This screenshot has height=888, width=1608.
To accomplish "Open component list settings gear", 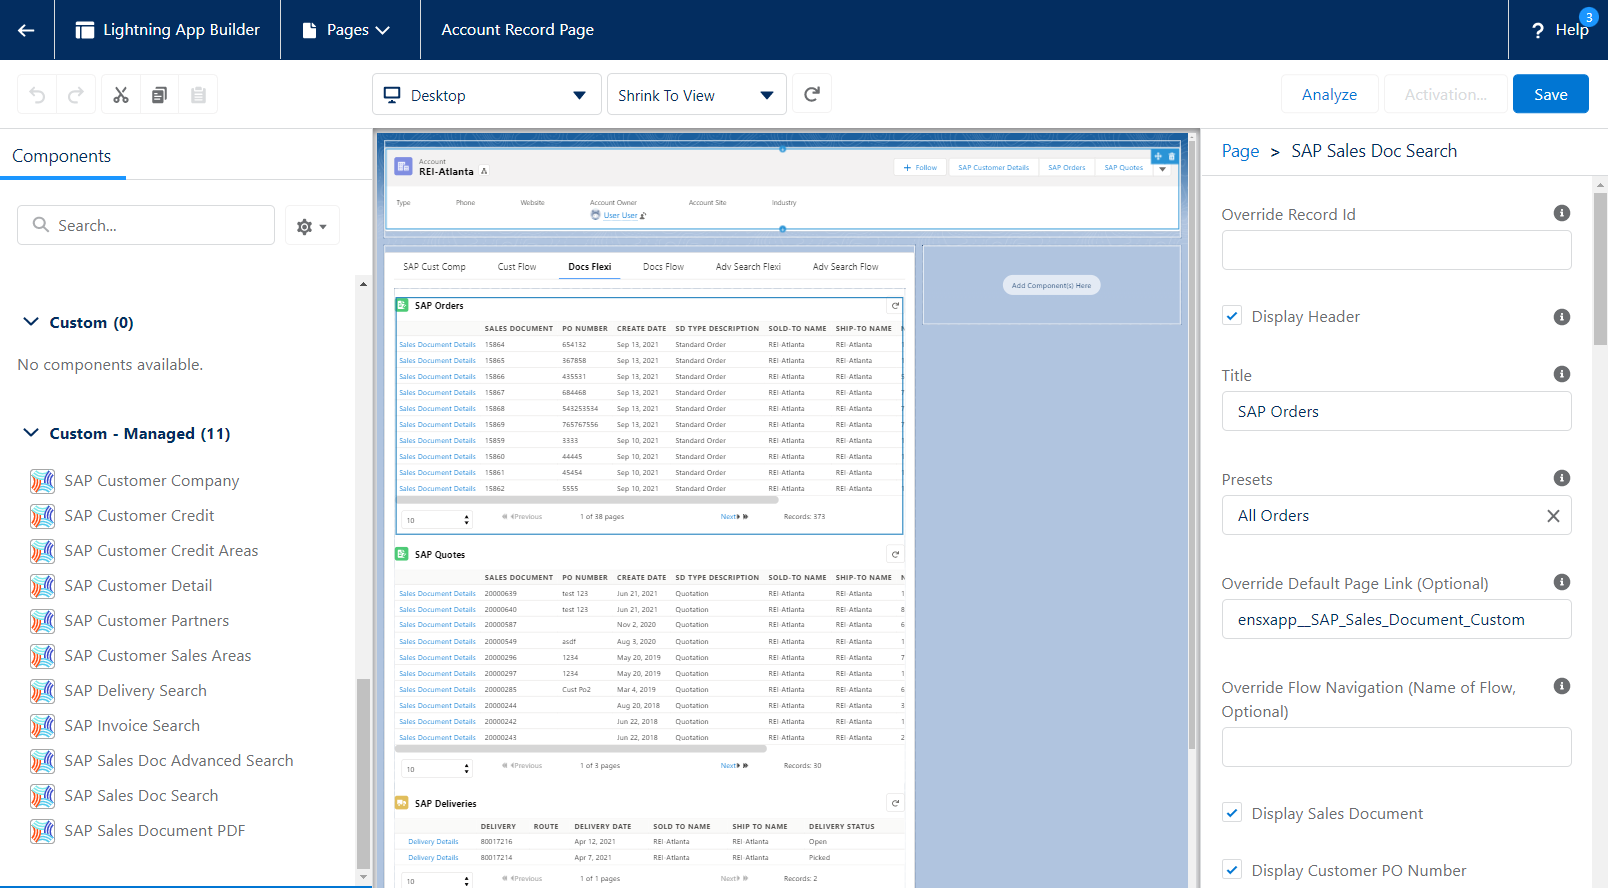I will point(312,226).
